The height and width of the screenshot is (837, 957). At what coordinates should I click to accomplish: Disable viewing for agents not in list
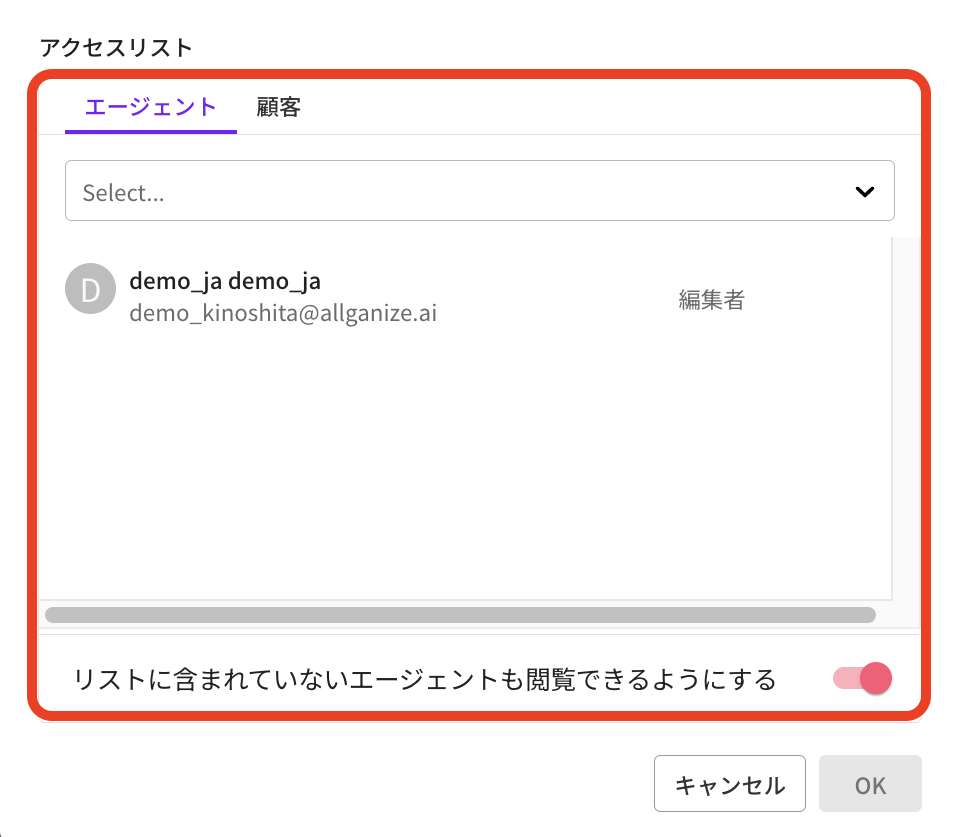pos(862,679)
